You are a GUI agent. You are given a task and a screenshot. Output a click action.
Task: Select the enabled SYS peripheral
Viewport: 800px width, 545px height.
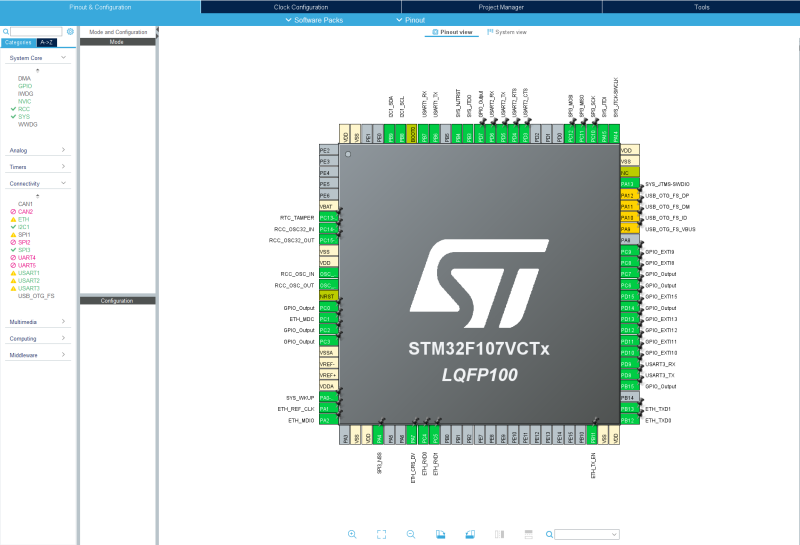click(x=24, y=116)
